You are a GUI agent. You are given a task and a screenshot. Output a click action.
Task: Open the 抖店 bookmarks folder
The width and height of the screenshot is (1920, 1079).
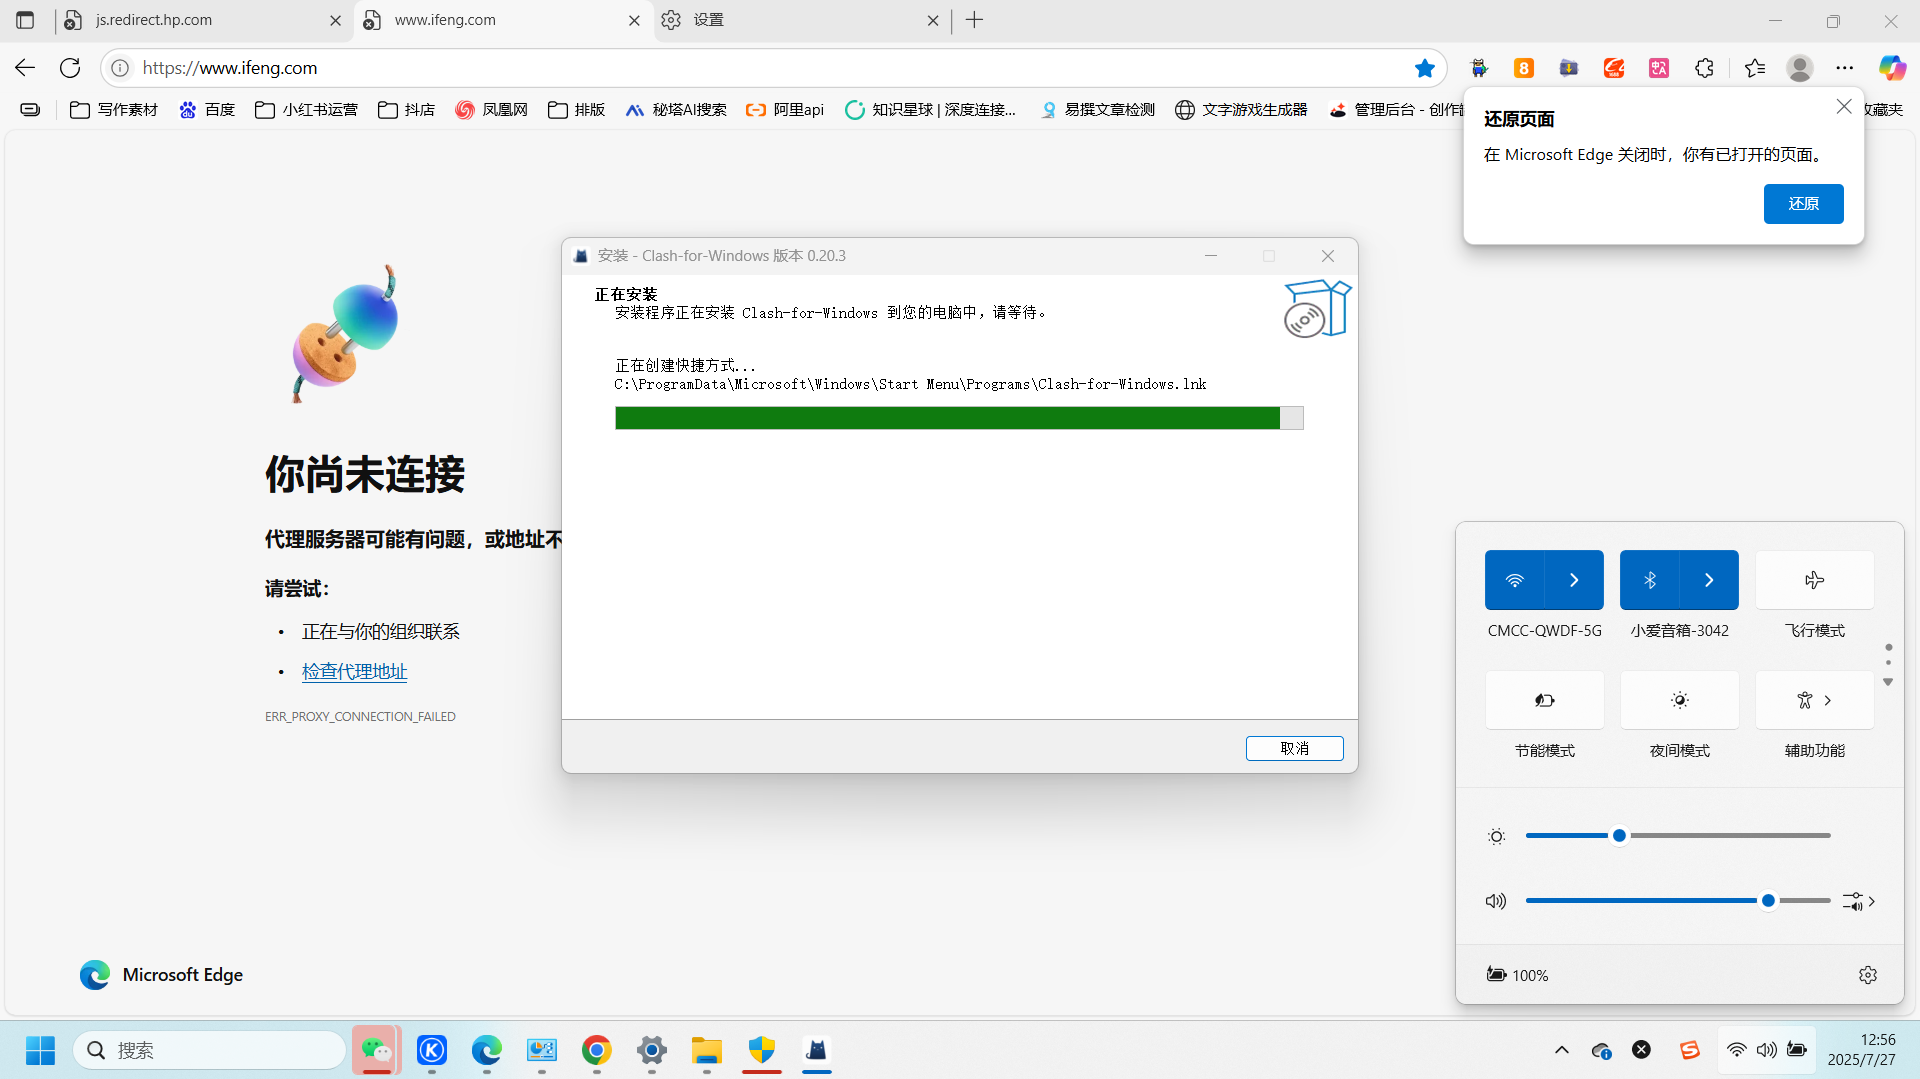[406, 110]
